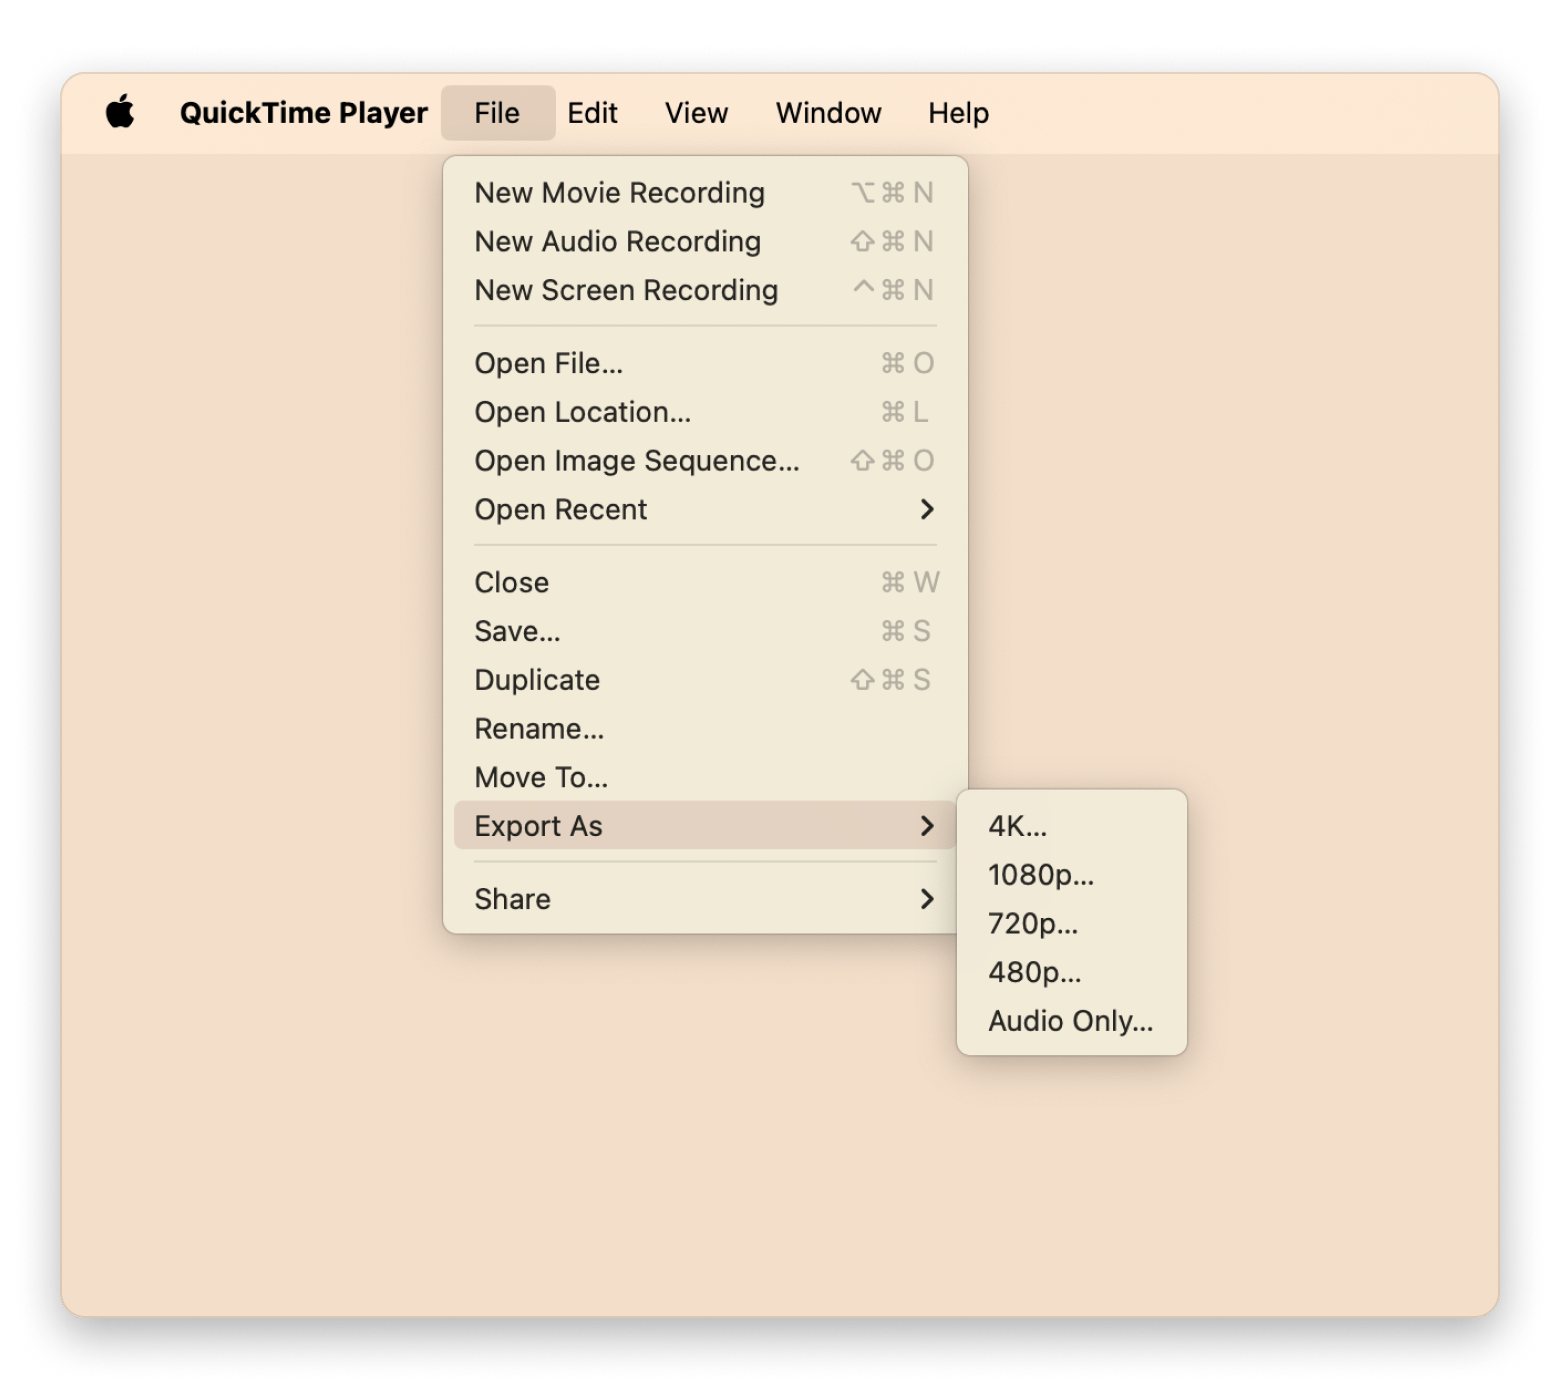The height and width of the screenshot is (1398, 1560).
Task: Open the QuickTime Player application menu
Action: coord(303,113)
